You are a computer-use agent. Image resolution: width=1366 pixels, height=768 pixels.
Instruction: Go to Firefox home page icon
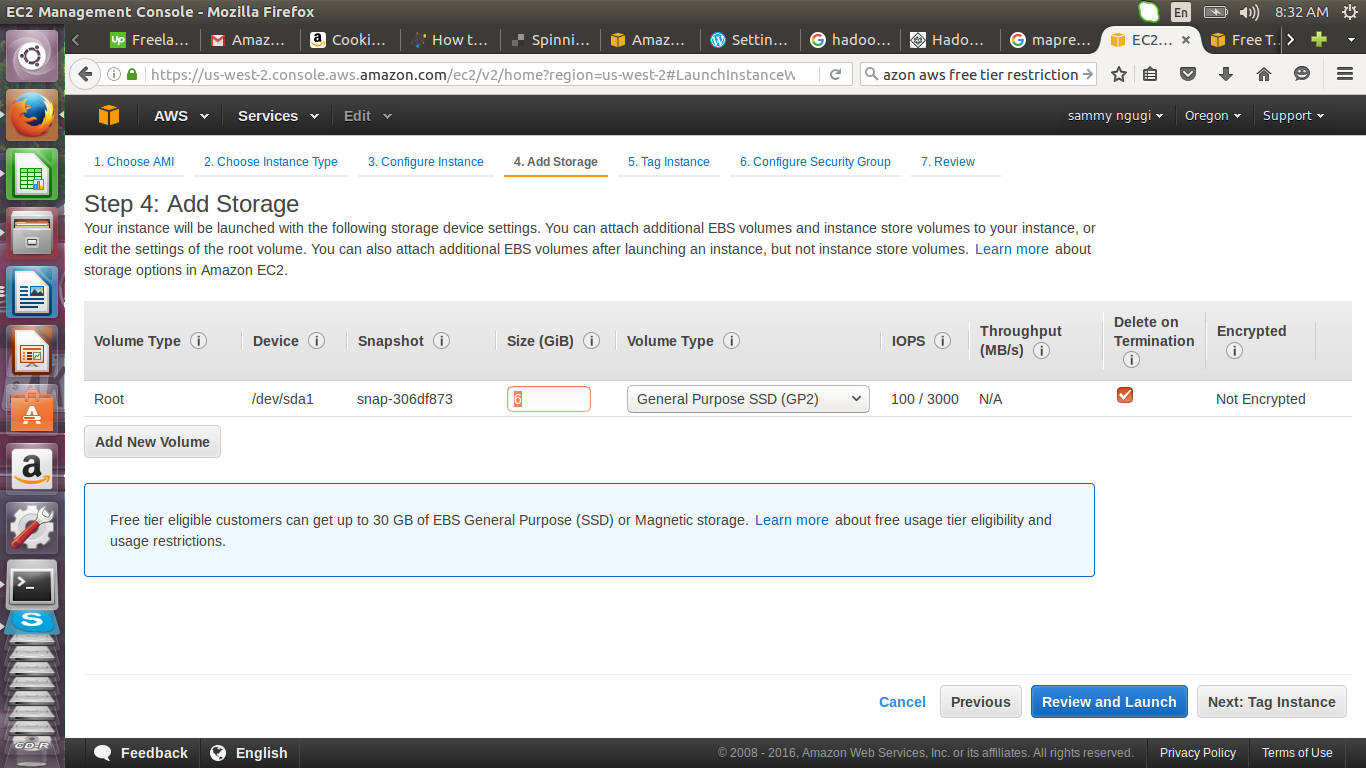[x=1264, y=74]
